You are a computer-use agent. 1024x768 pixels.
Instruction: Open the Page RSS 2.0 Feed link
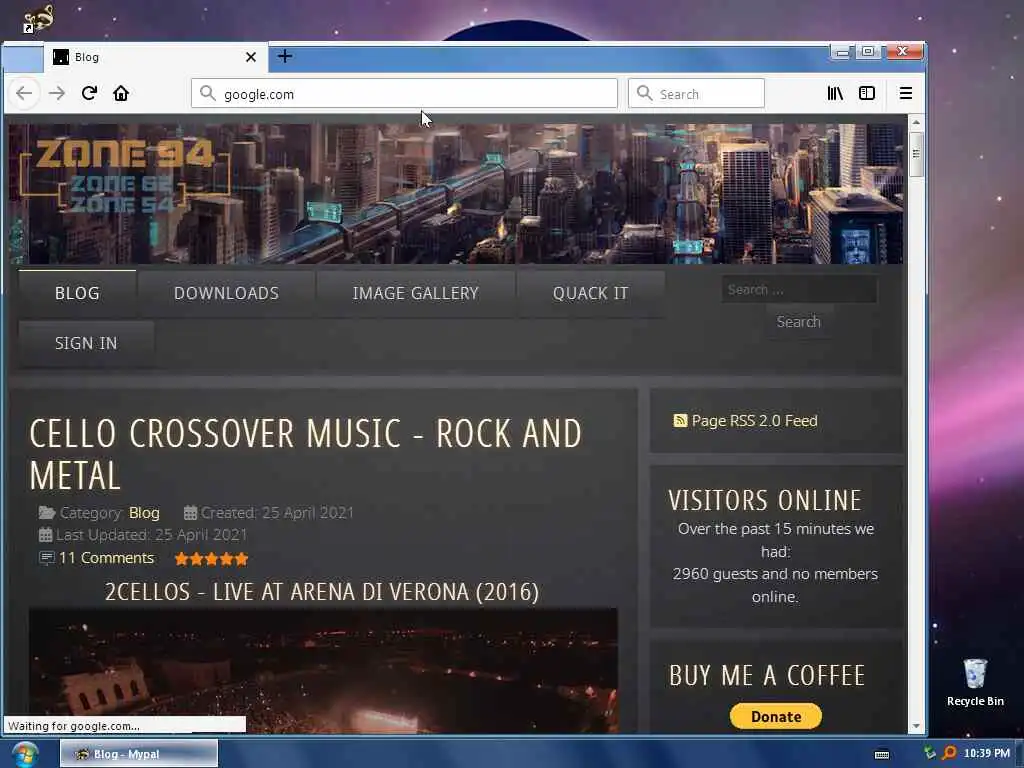click(754, 421)
